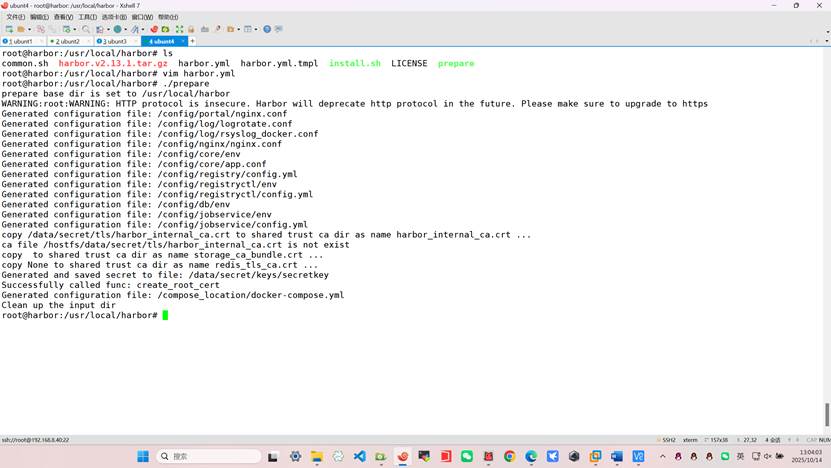The image size is (831, 468).
Task: Click the Reconnect toolbar icon
Action: [x=67, y=29]
